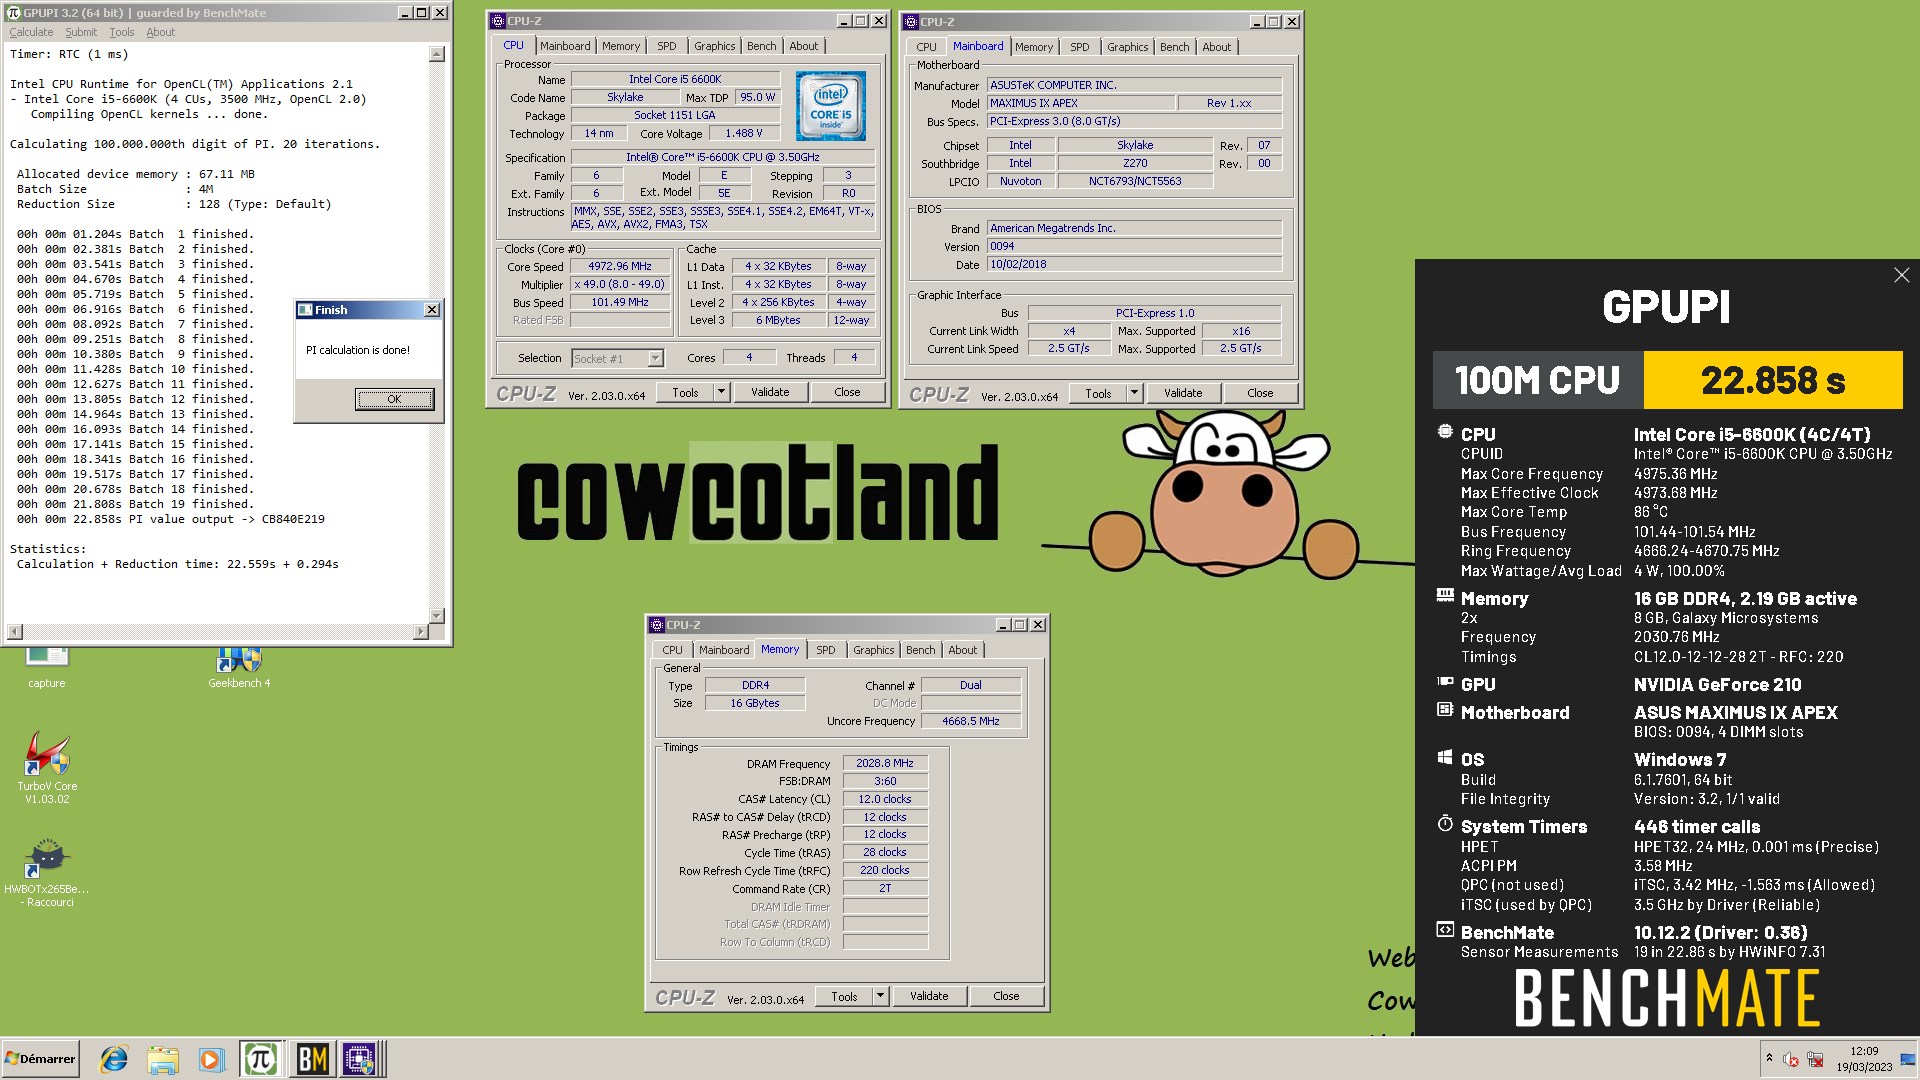The height and width of the screenshot is (1080, 1920).
Task: Click Name field Intel Core i5 6600K
Action: tap(675, 79)
